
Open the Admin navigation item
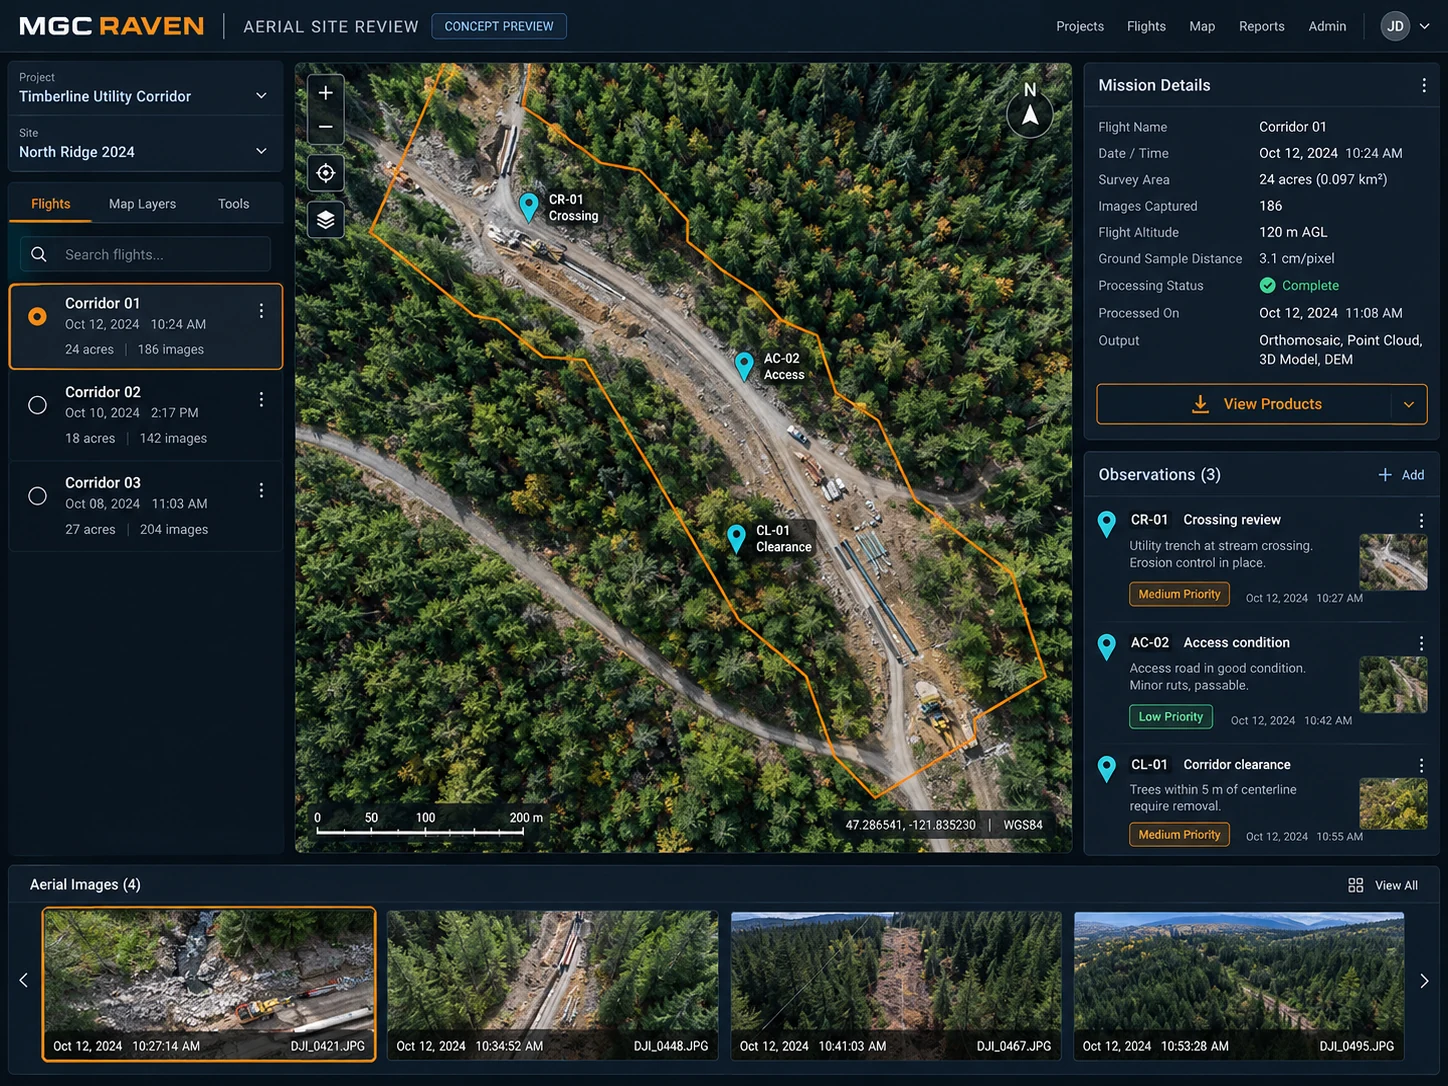coord(1327,26)
